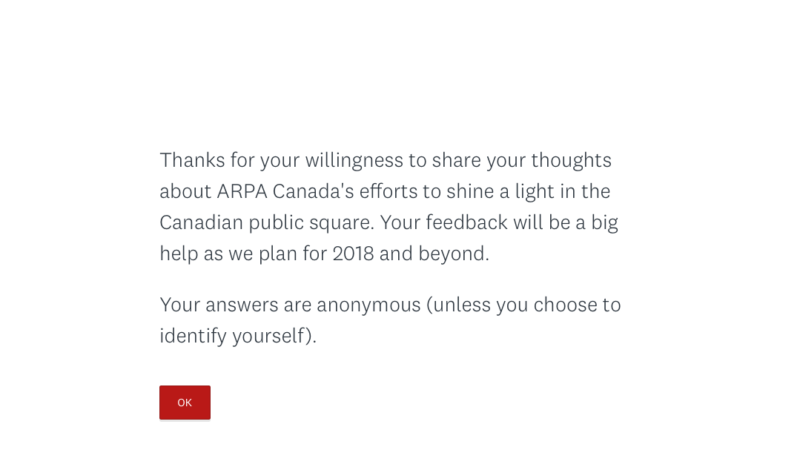
Task: Click the word "identify" in the last line
Action: pos(193,335)
